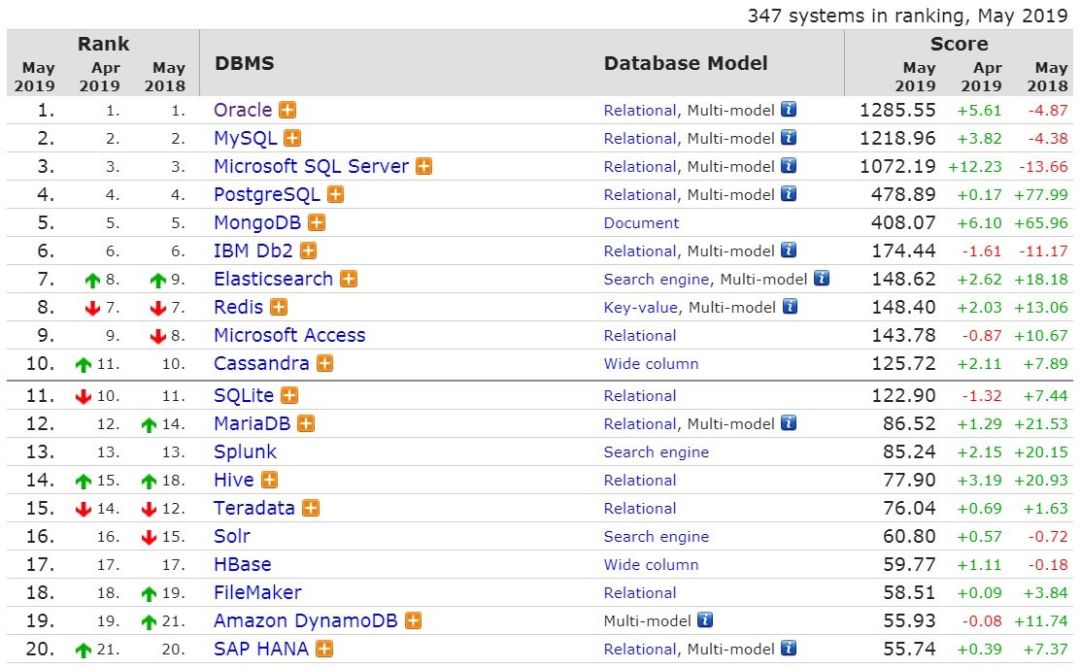Click the orange plus icon next to Oracle
The width and height of the screenshot is (1080, 668).
point(288,110)
